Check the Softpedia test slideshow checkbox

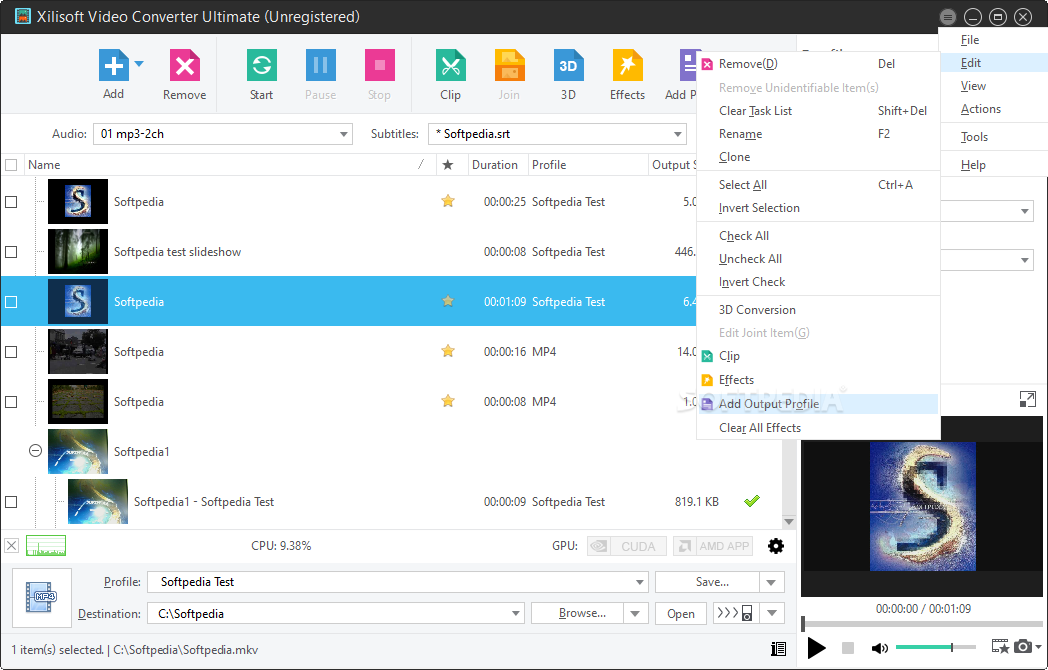point(11,252)
